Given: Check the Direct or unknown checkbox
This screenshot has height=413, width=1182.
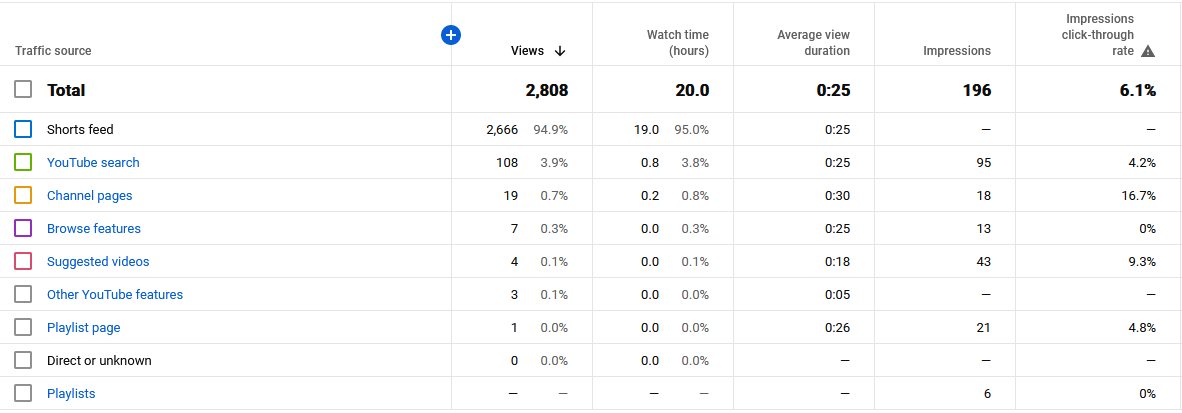Looking at the screenshot, I should tap(23, 360).
